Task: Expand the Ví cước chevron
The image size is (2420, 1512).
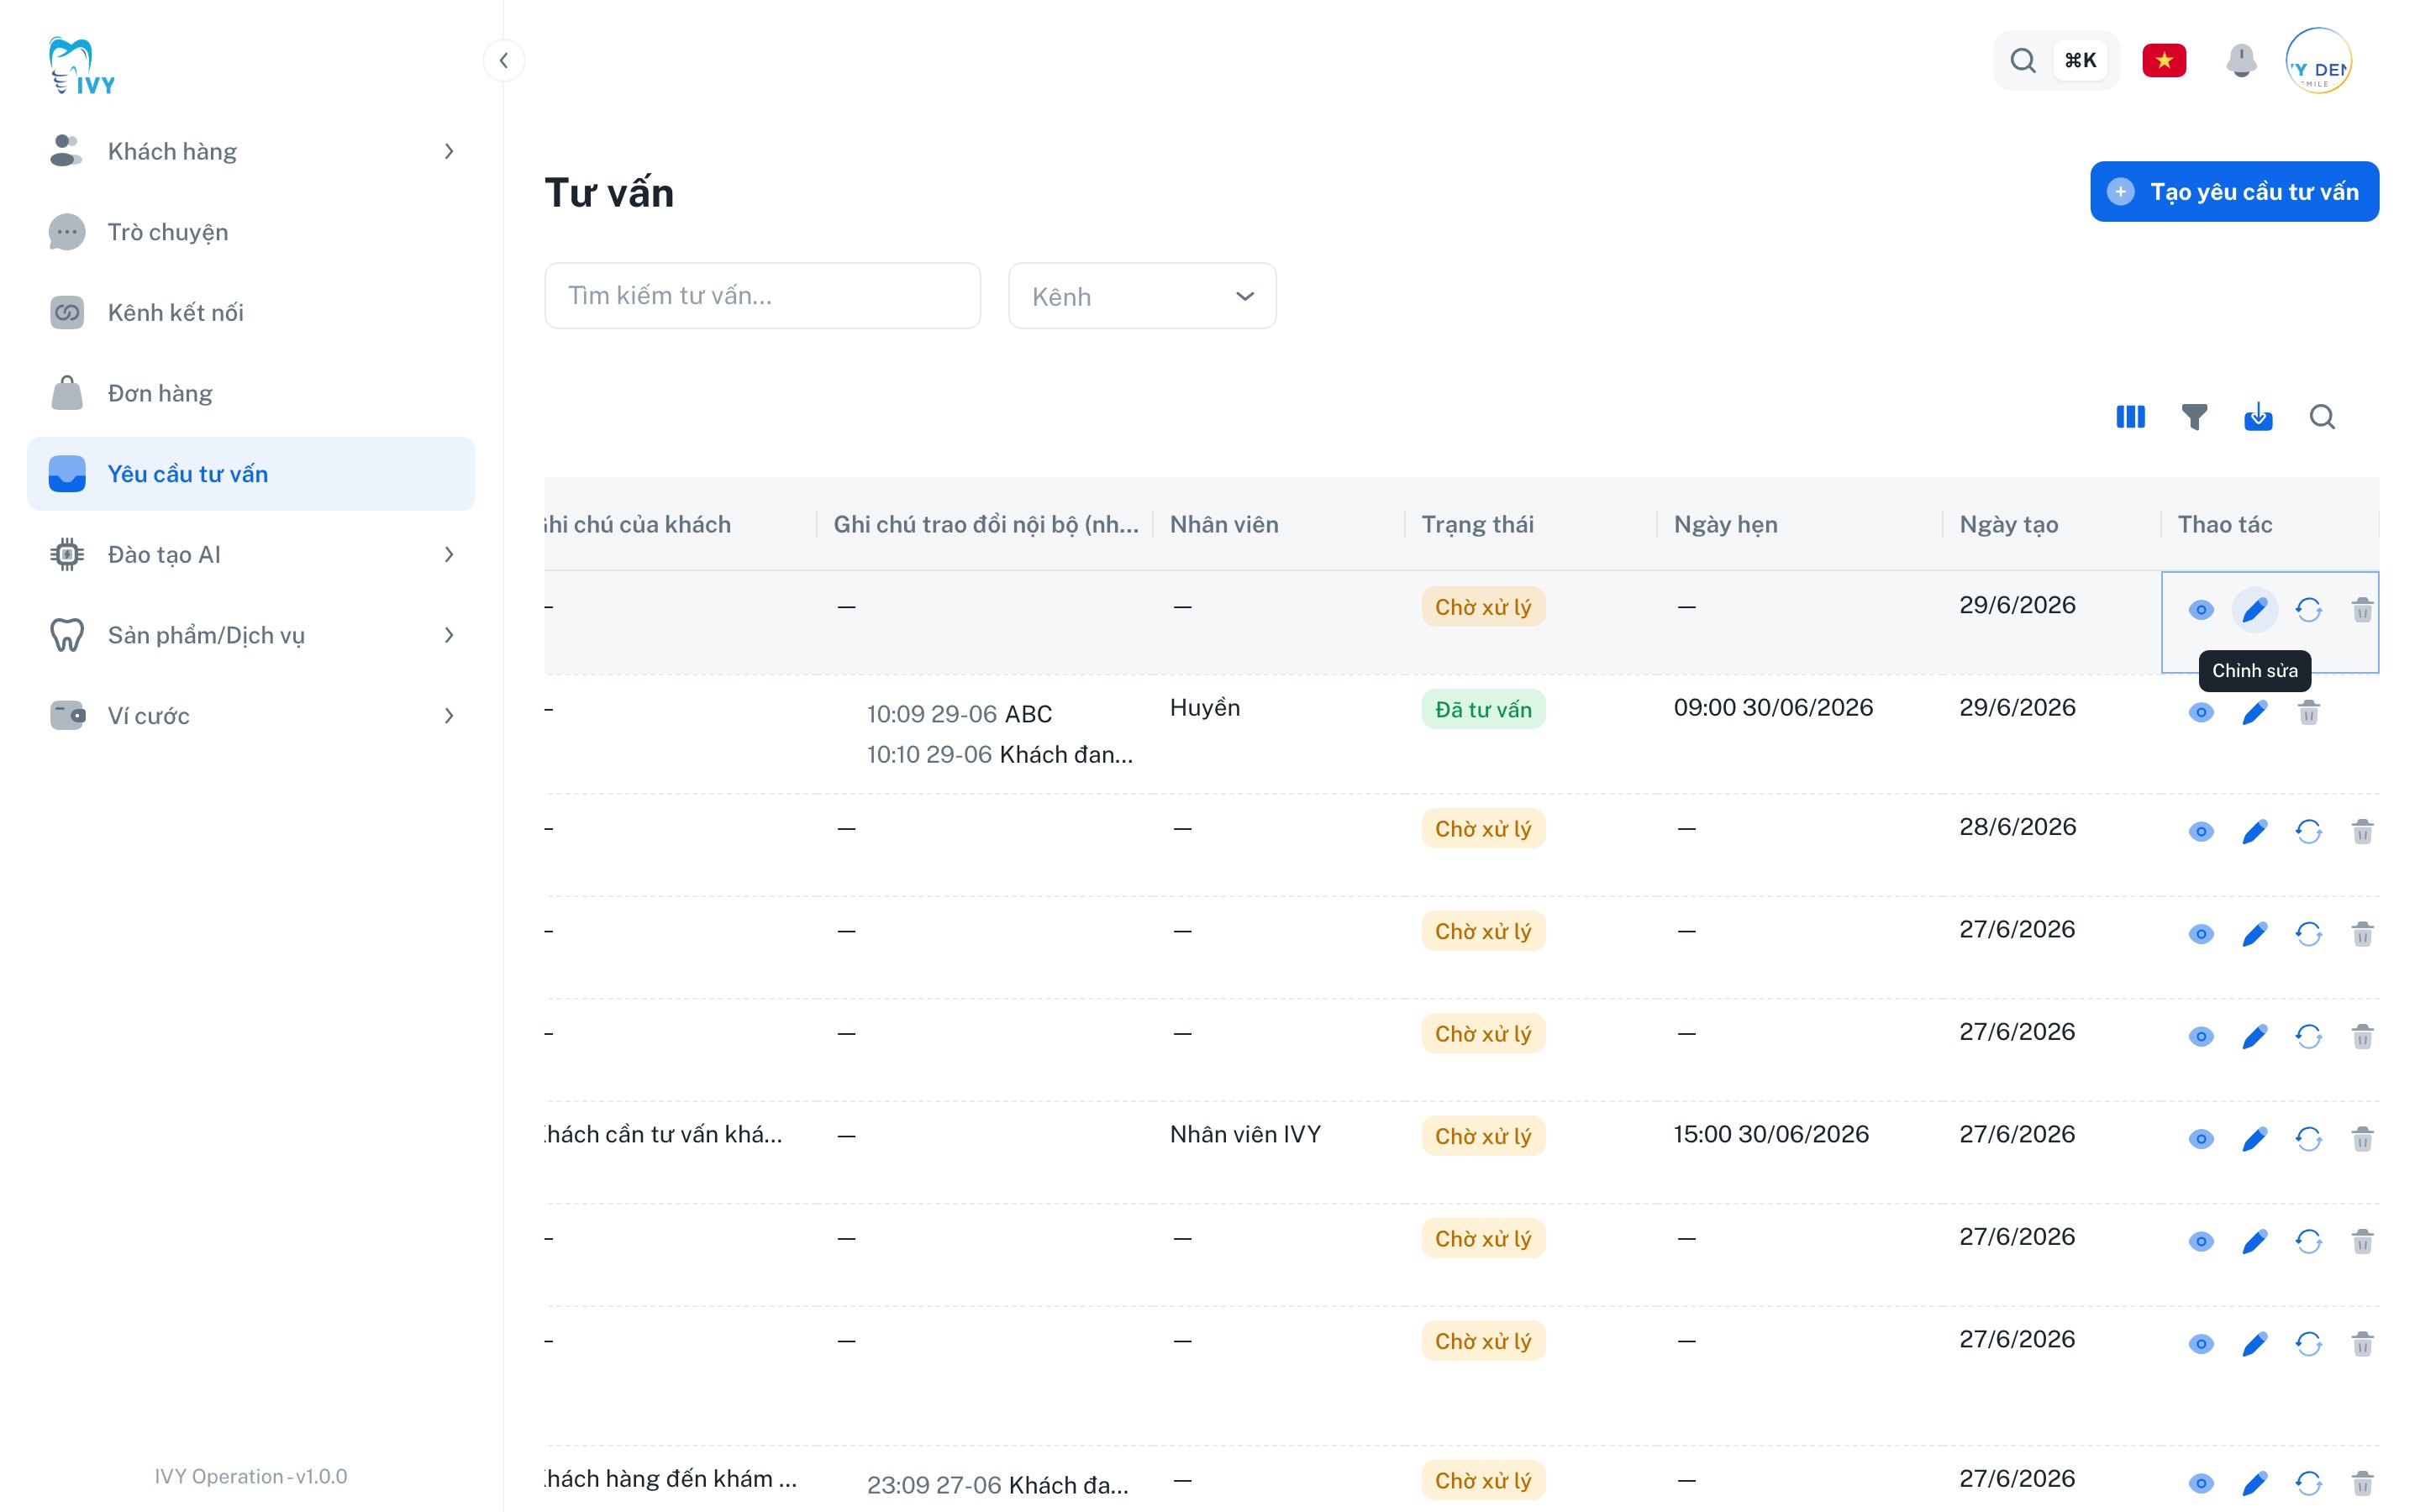Action: coord(449,715)
